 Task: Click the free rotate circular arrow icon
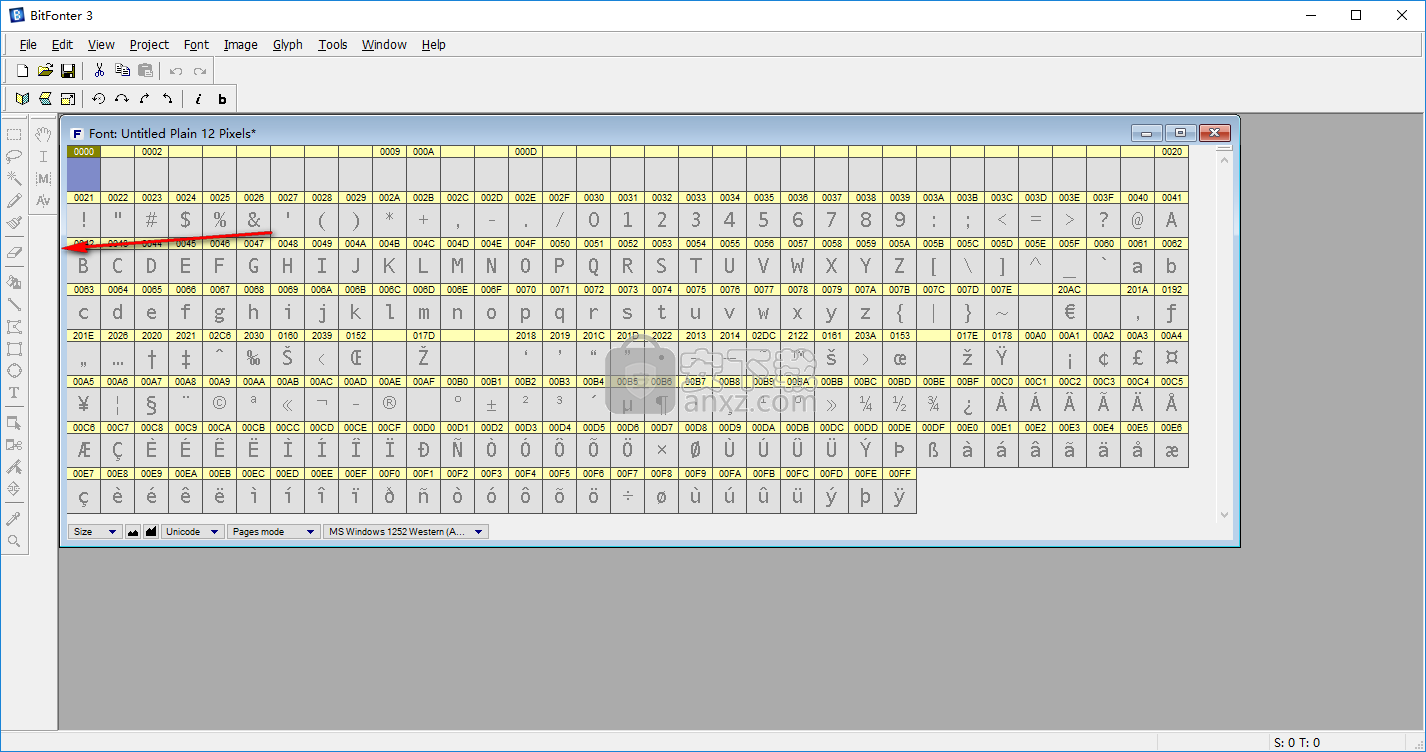99,99
